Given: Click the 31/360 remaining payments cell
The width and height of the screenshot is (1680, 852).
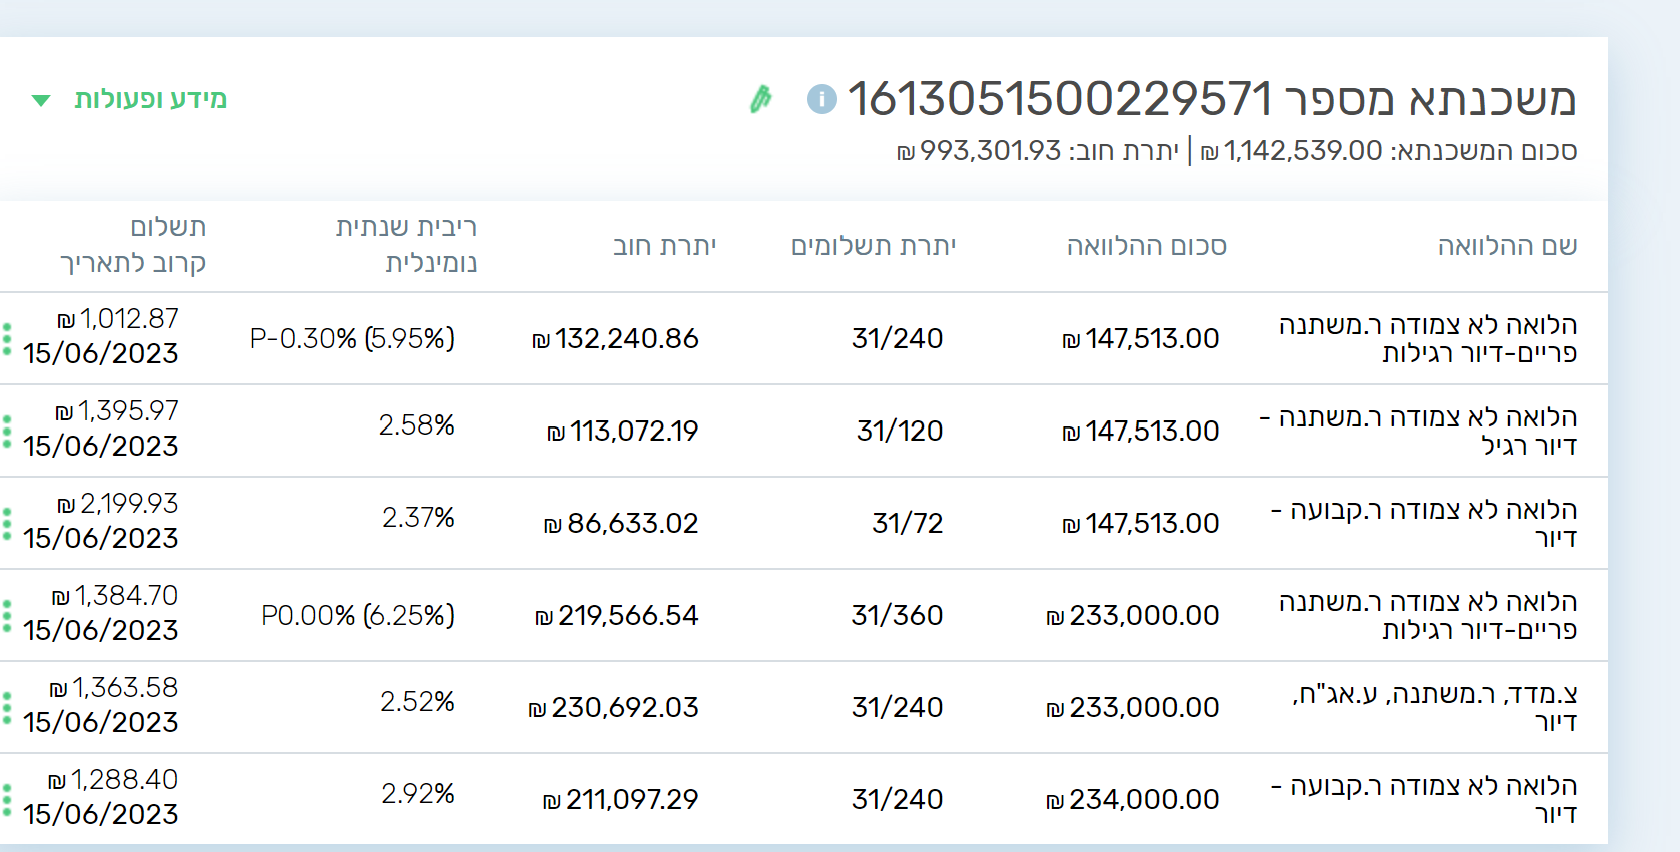Looking at the screenshot, I should (x=897, y=615).
